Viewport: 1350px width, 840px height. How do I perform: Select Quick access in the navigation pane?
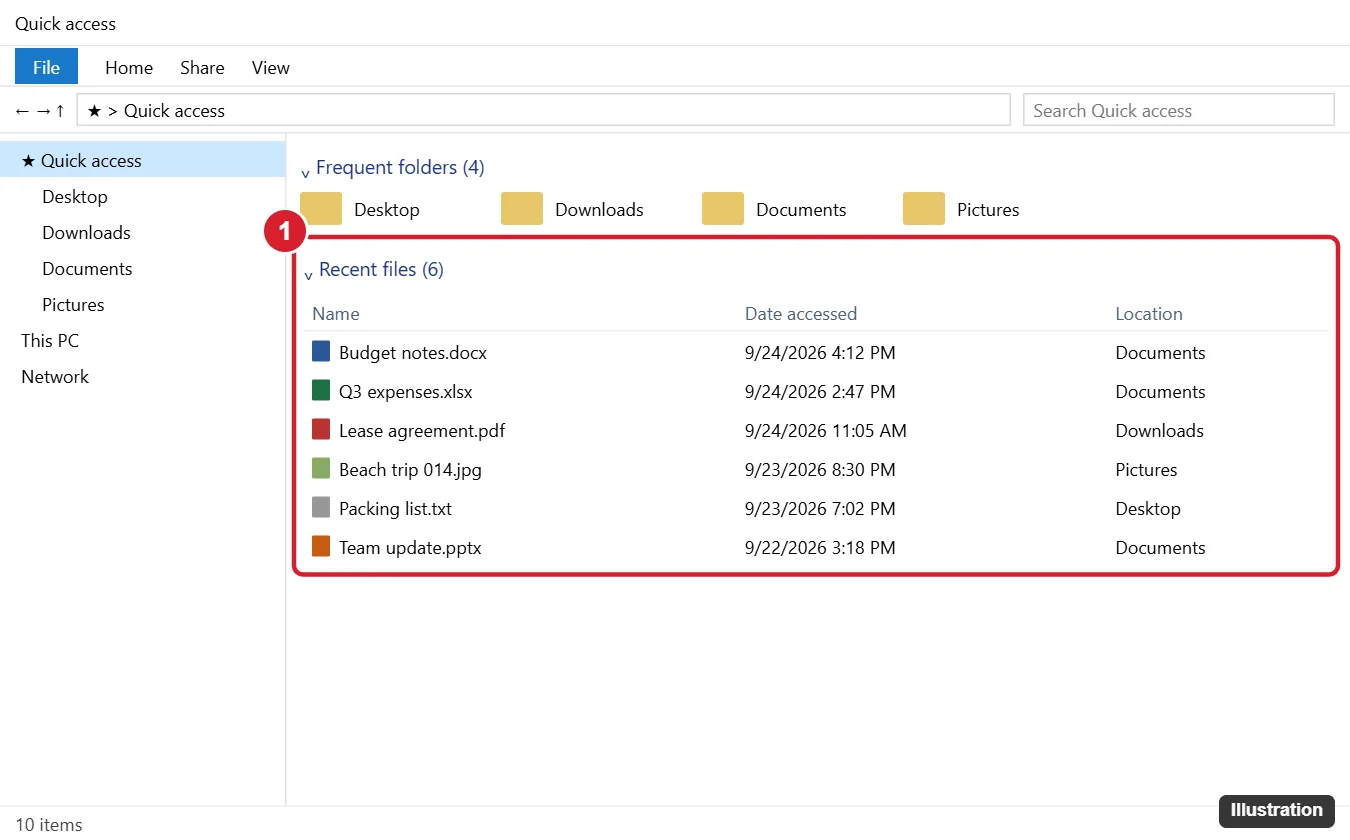(143, 160)
